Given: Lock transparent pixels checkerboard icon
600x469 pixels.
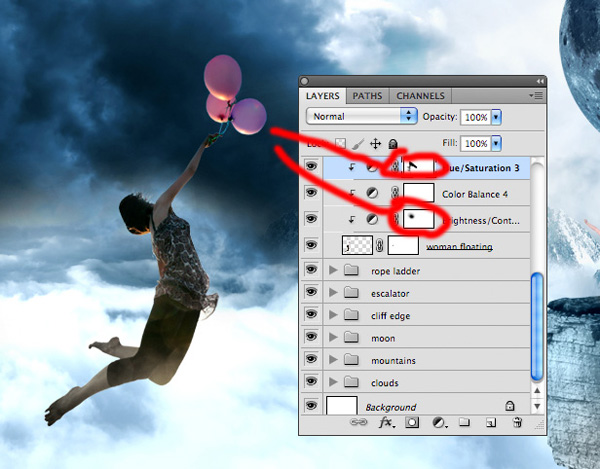Looking at the screenshot, I should click(340, 143).
